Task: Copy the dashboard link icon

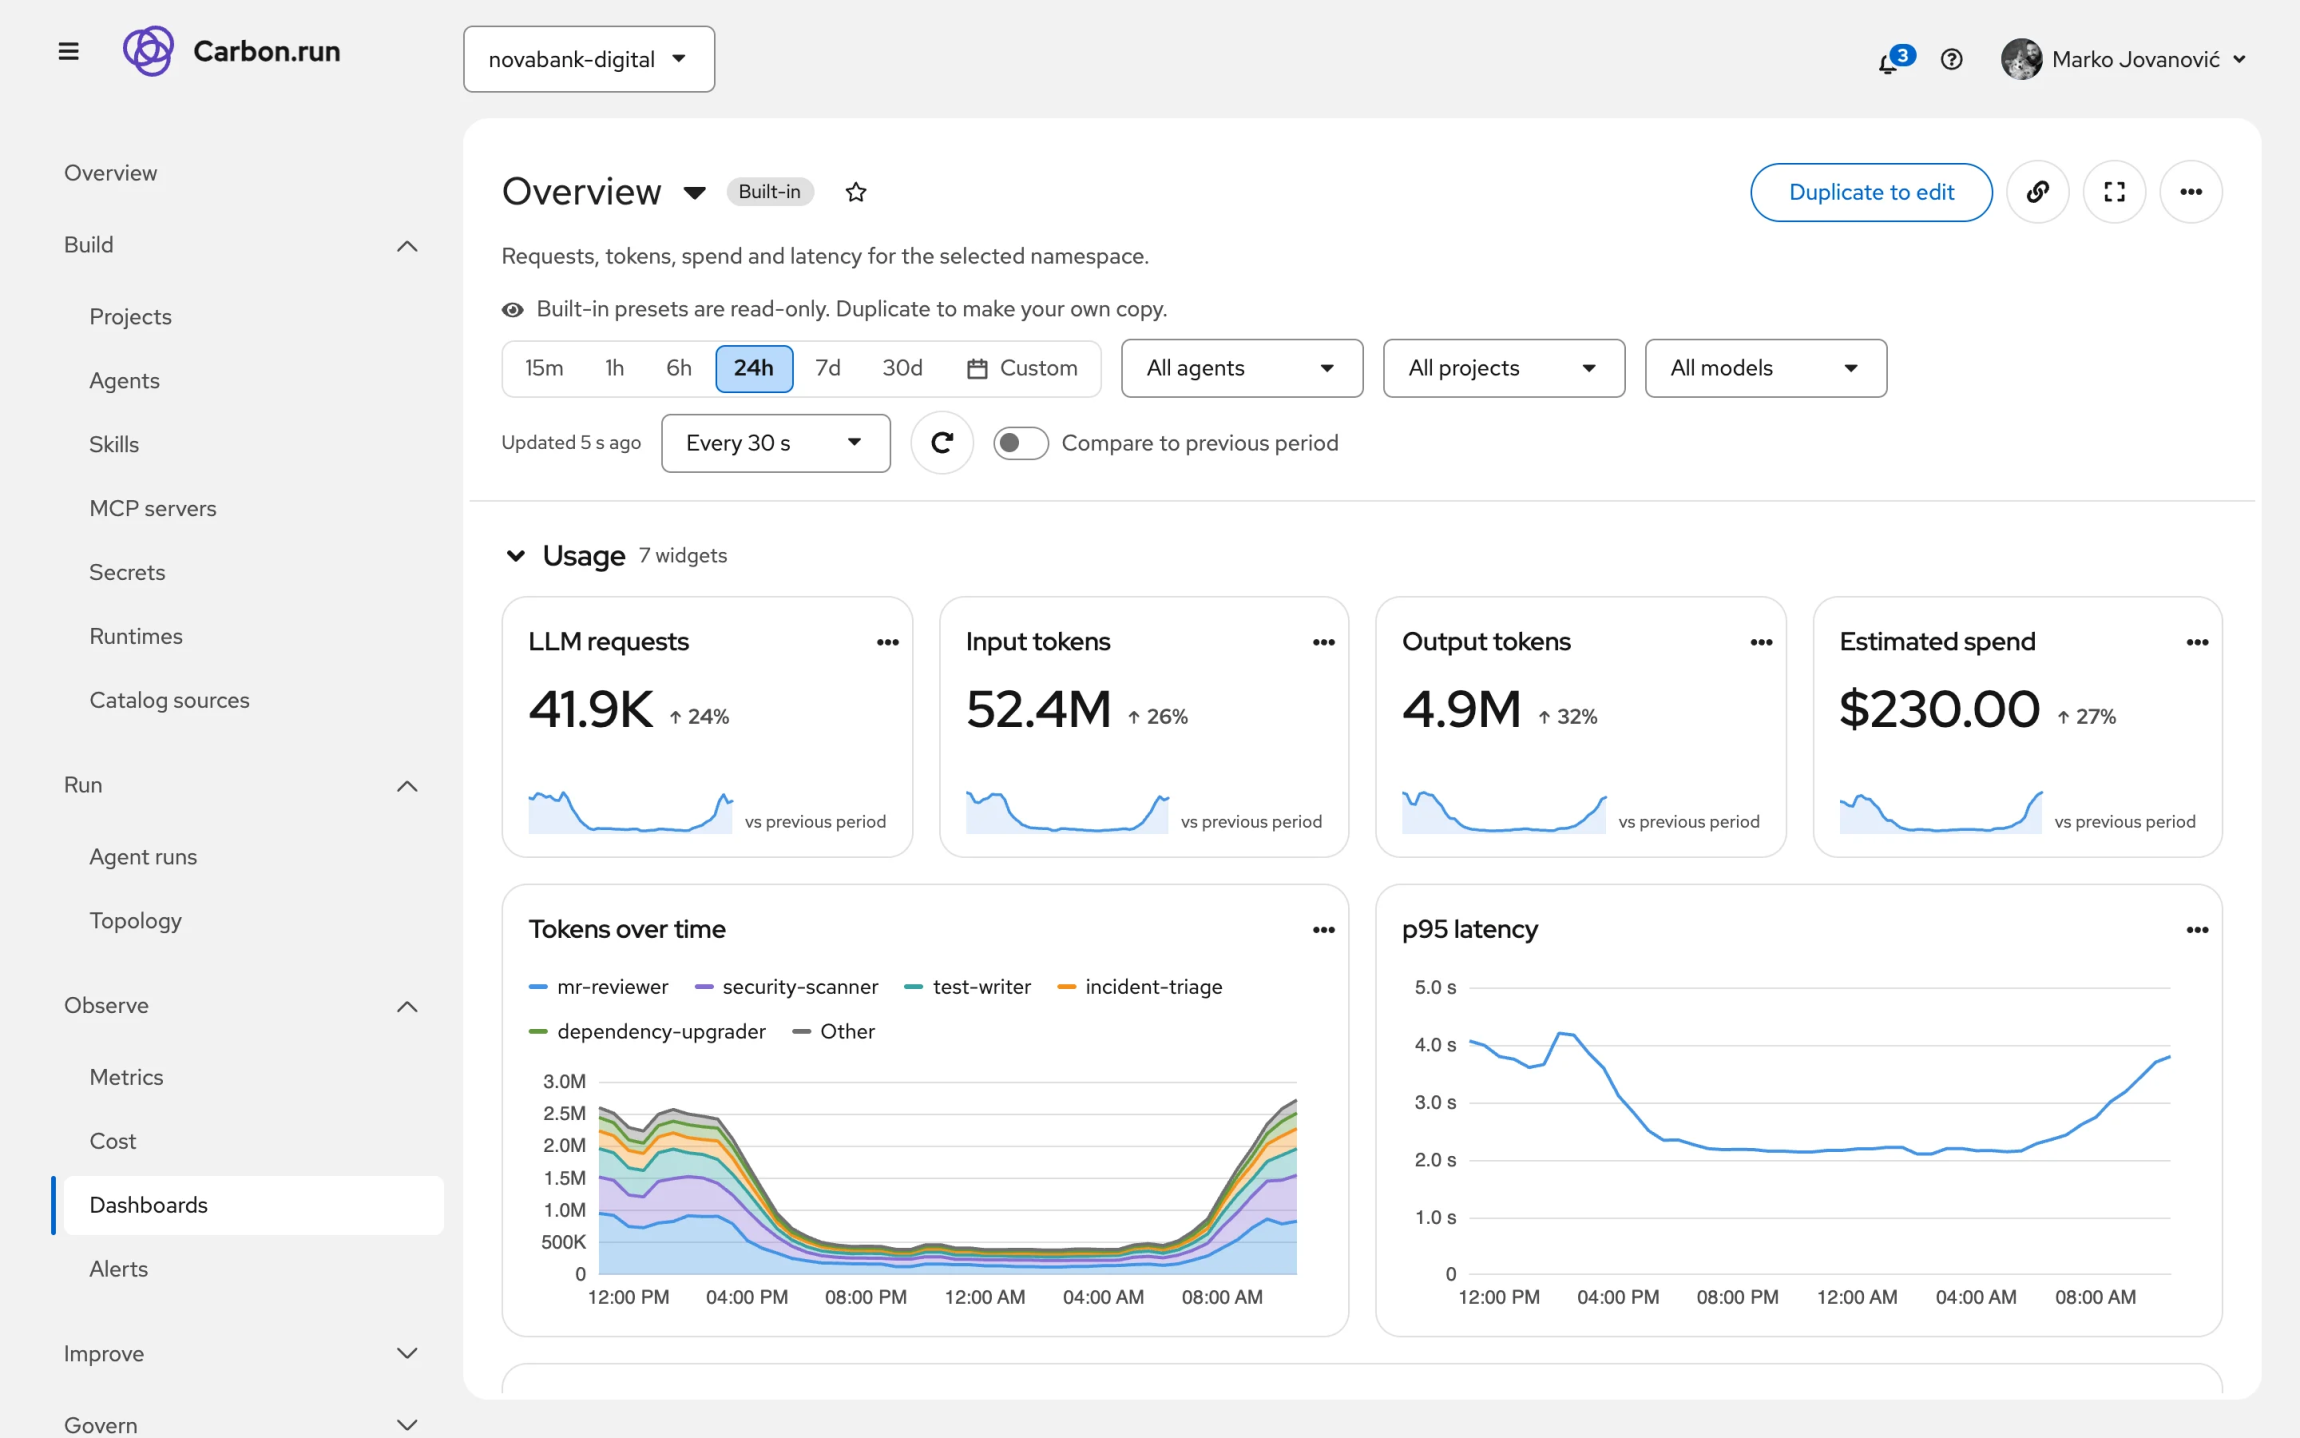Action: coord(2038,192)
